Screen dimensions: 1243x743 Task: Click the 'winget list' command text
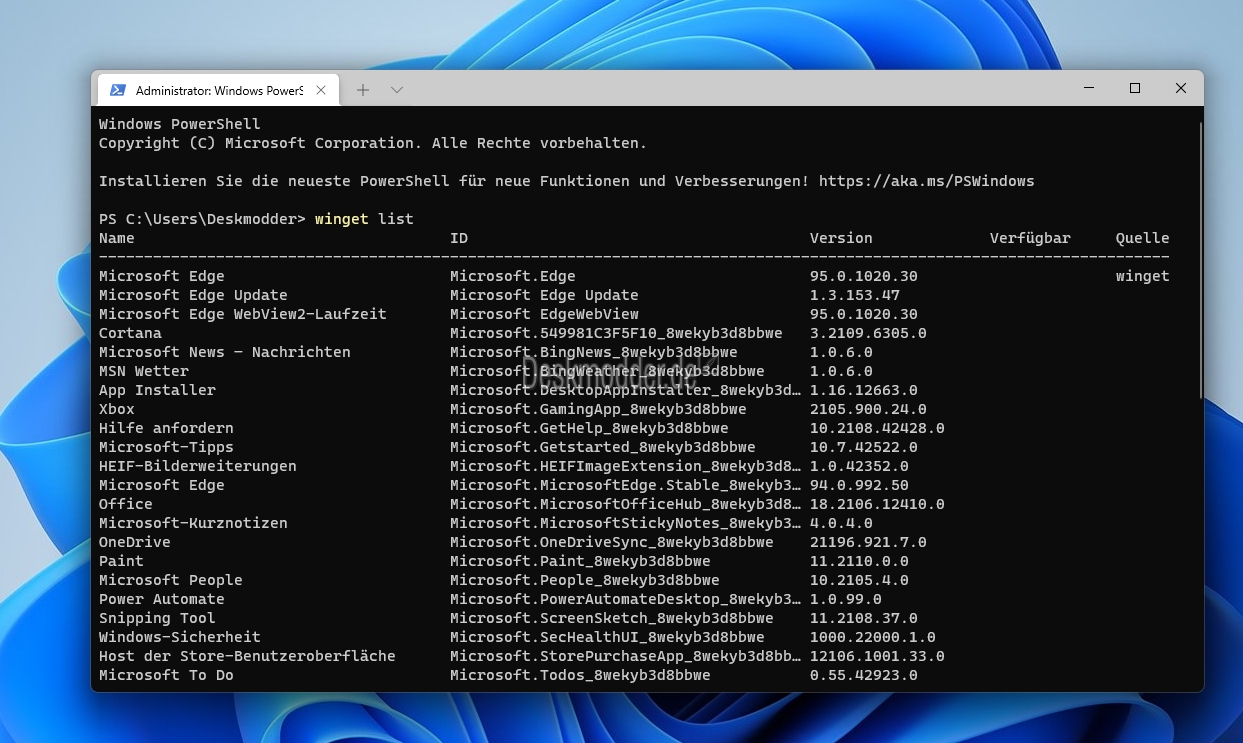tap(364, 219)
